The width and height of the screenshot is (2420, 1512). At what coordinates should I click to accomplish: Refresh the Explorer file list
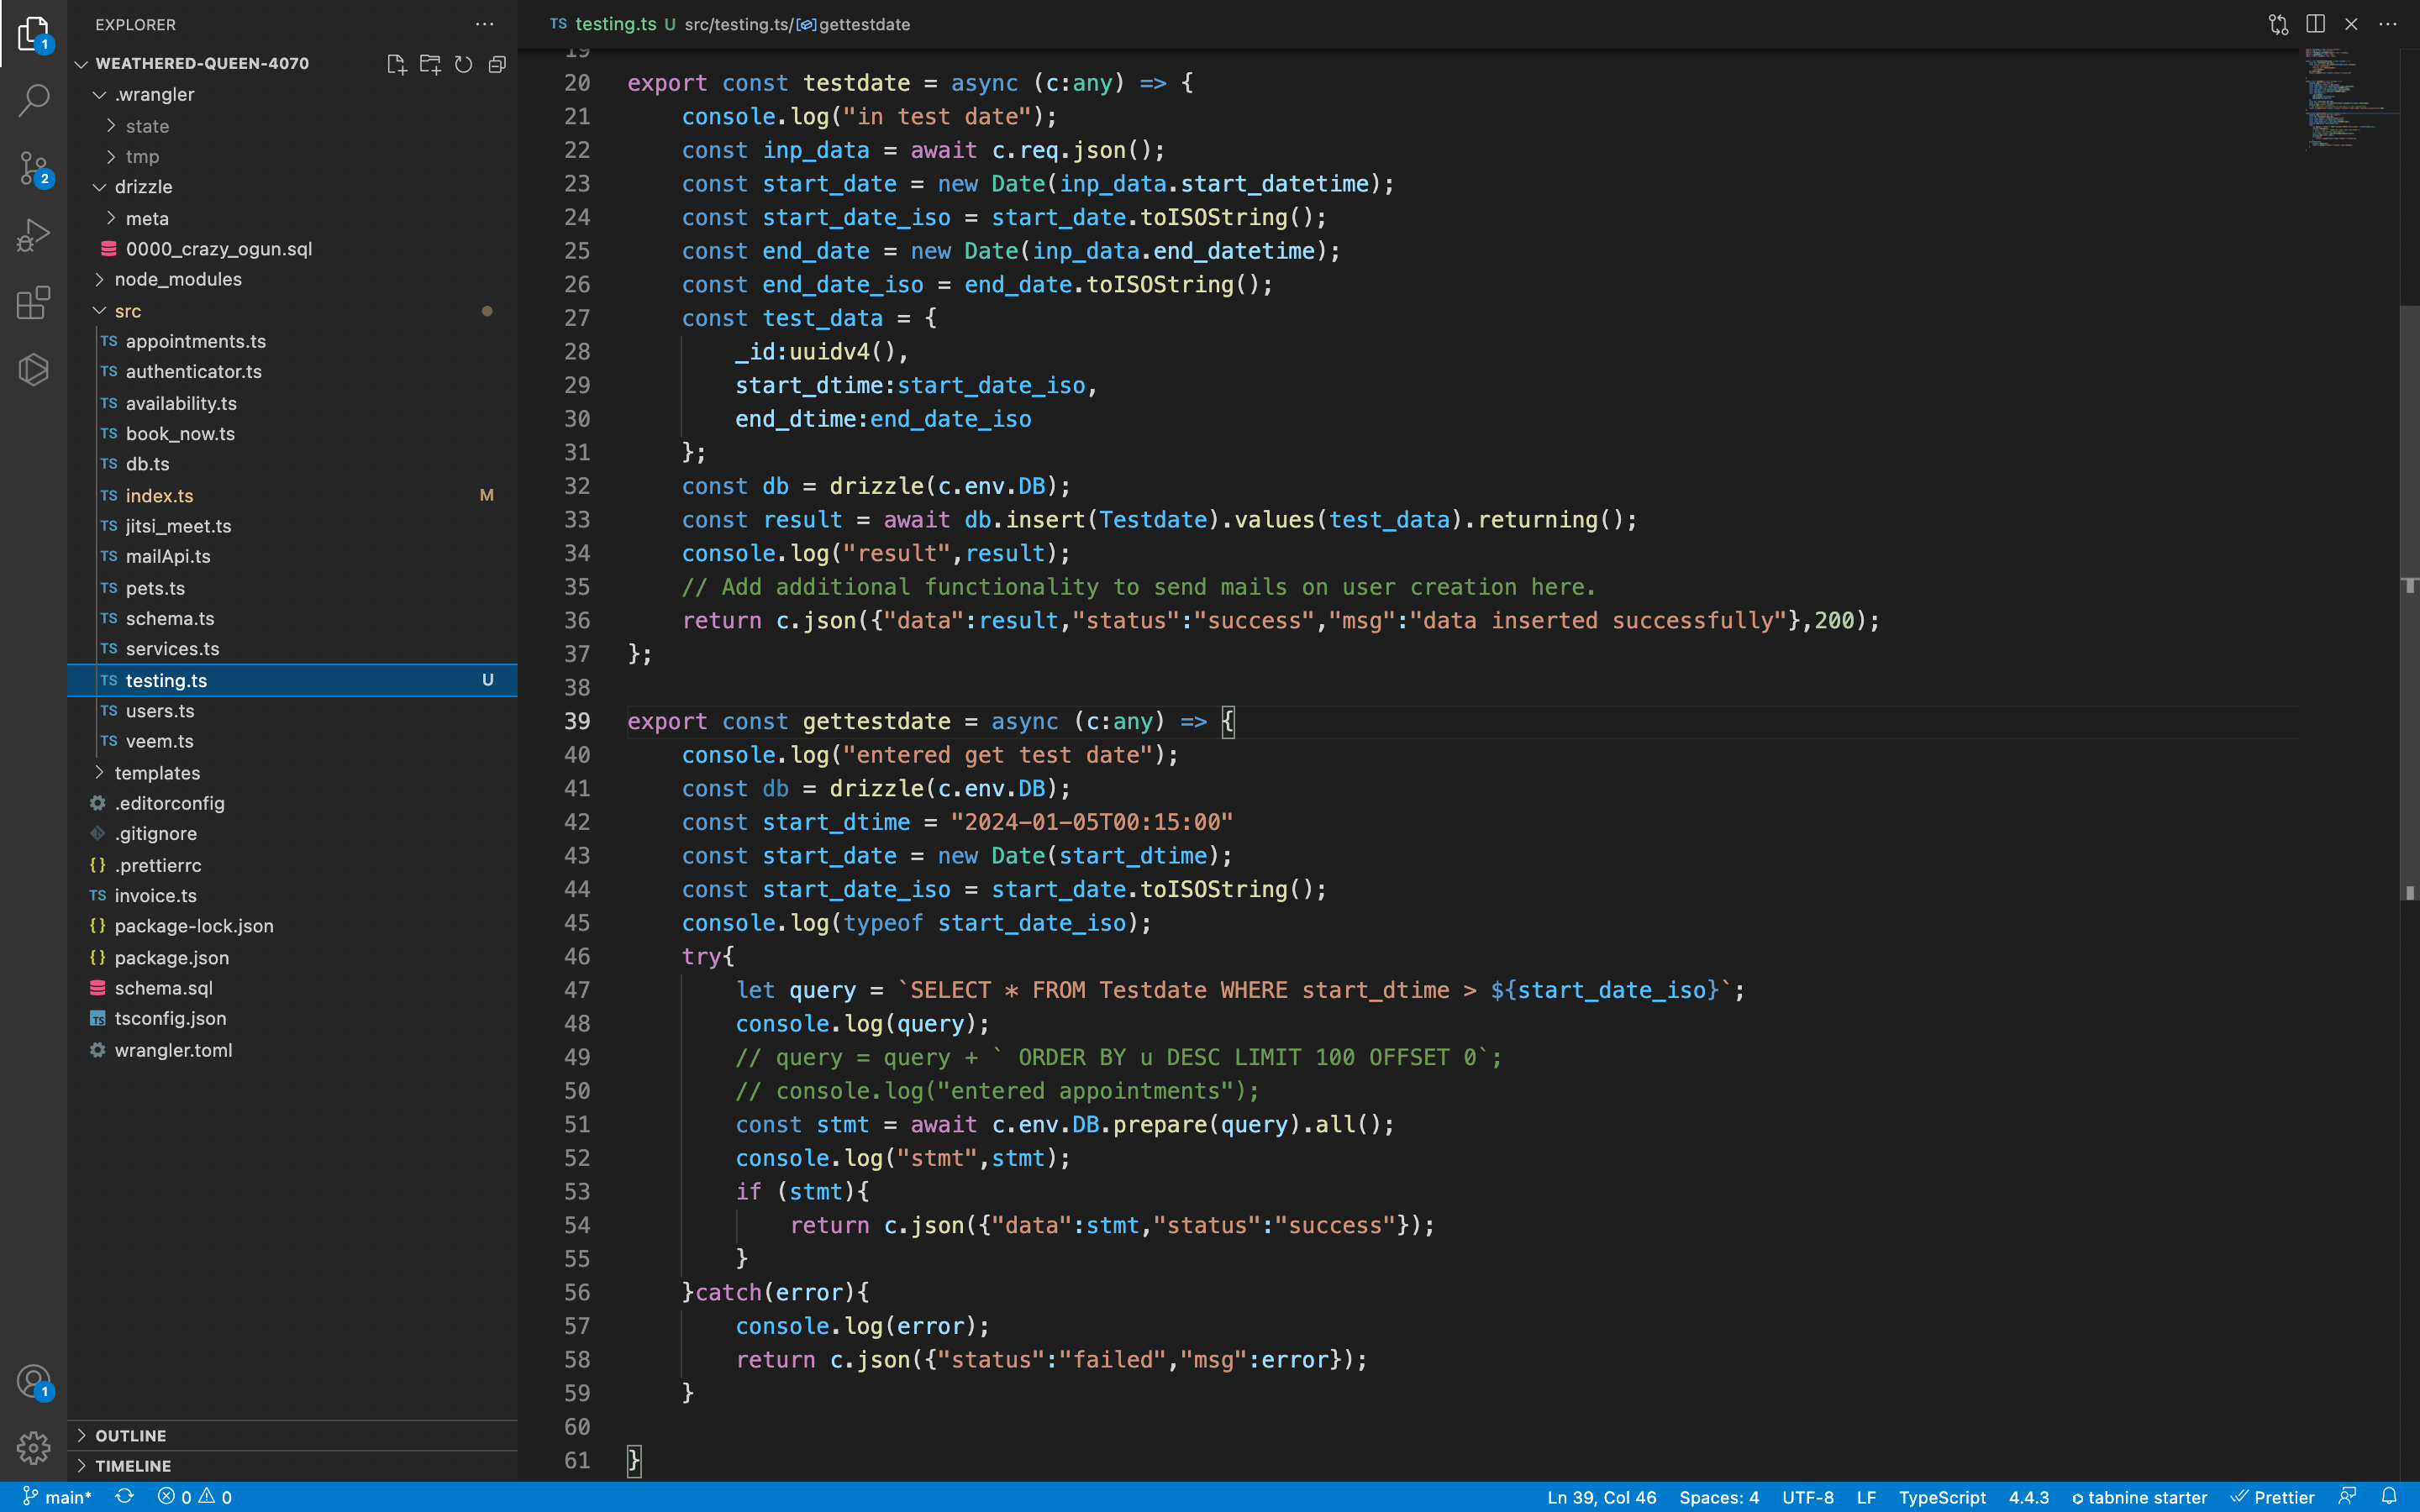click(x=463, y=63)
